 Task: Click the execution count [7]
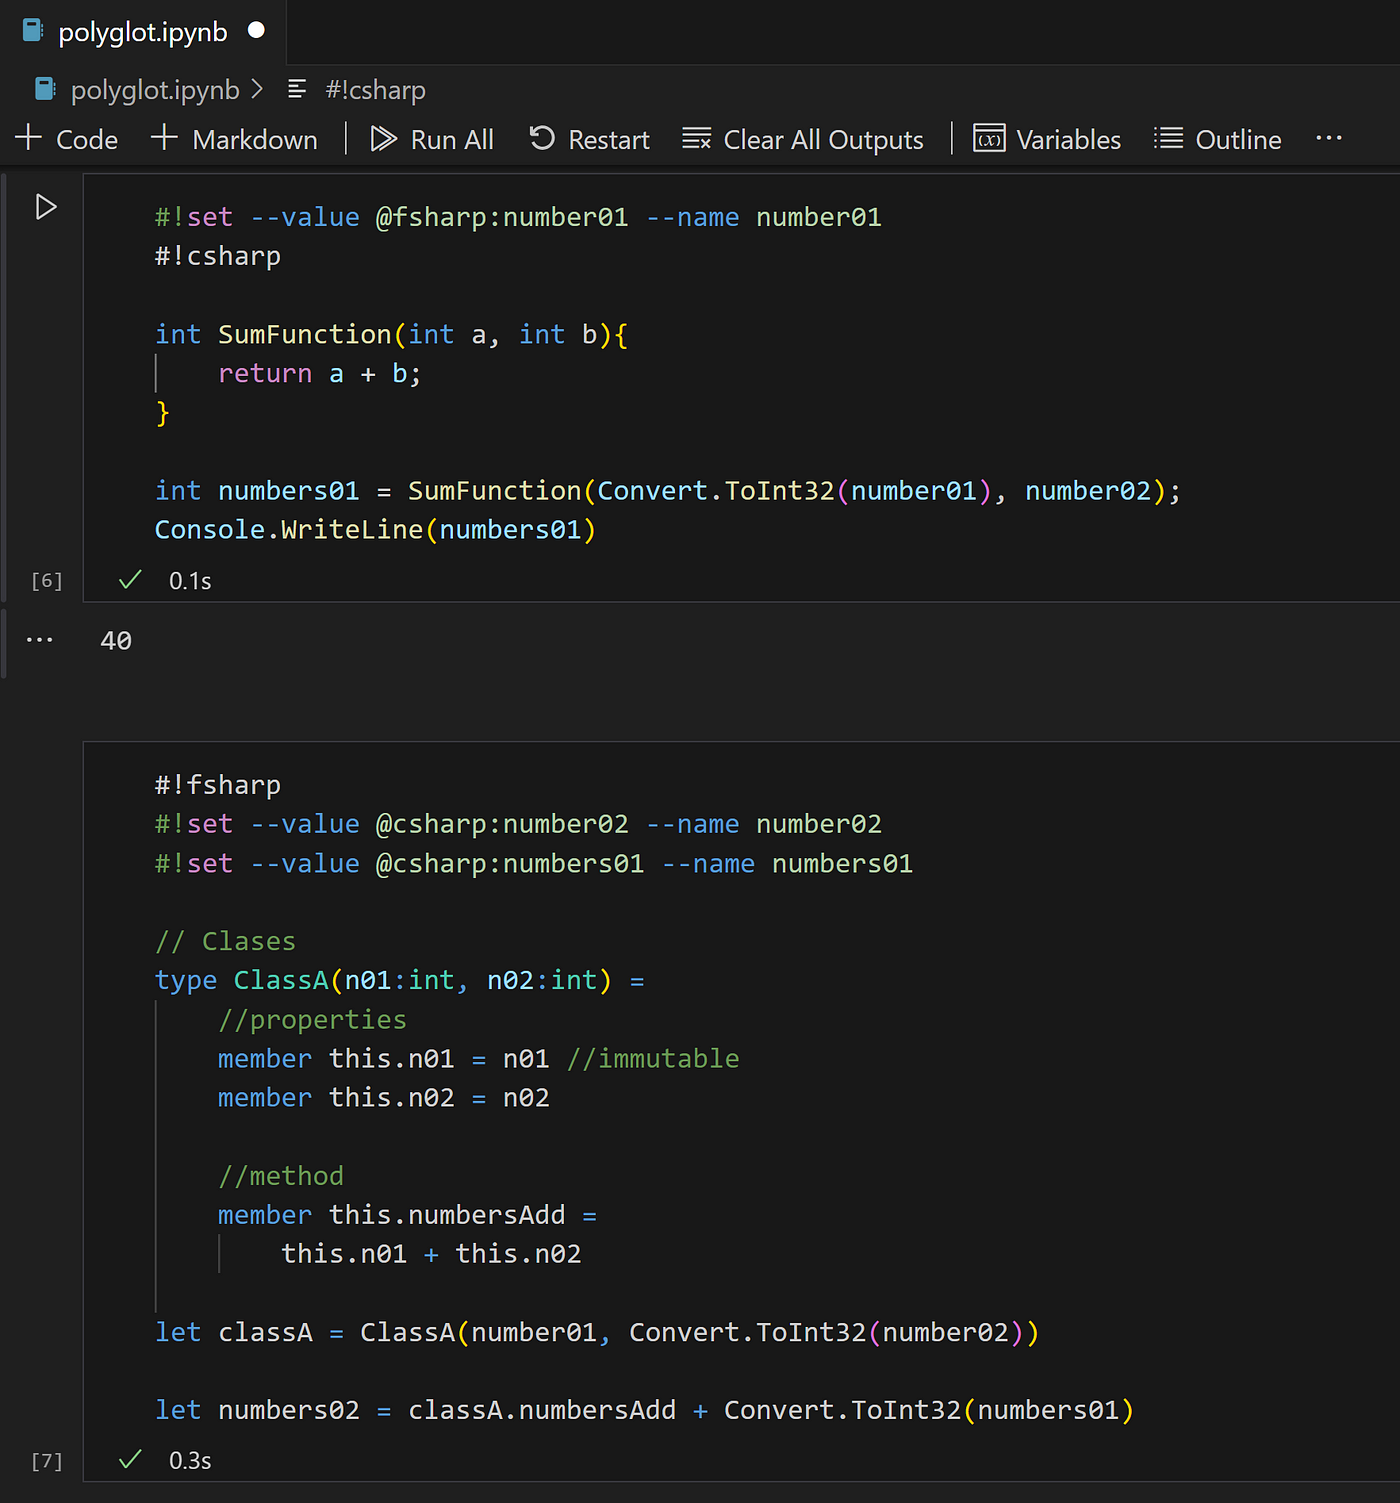[x=47, y=1461]
